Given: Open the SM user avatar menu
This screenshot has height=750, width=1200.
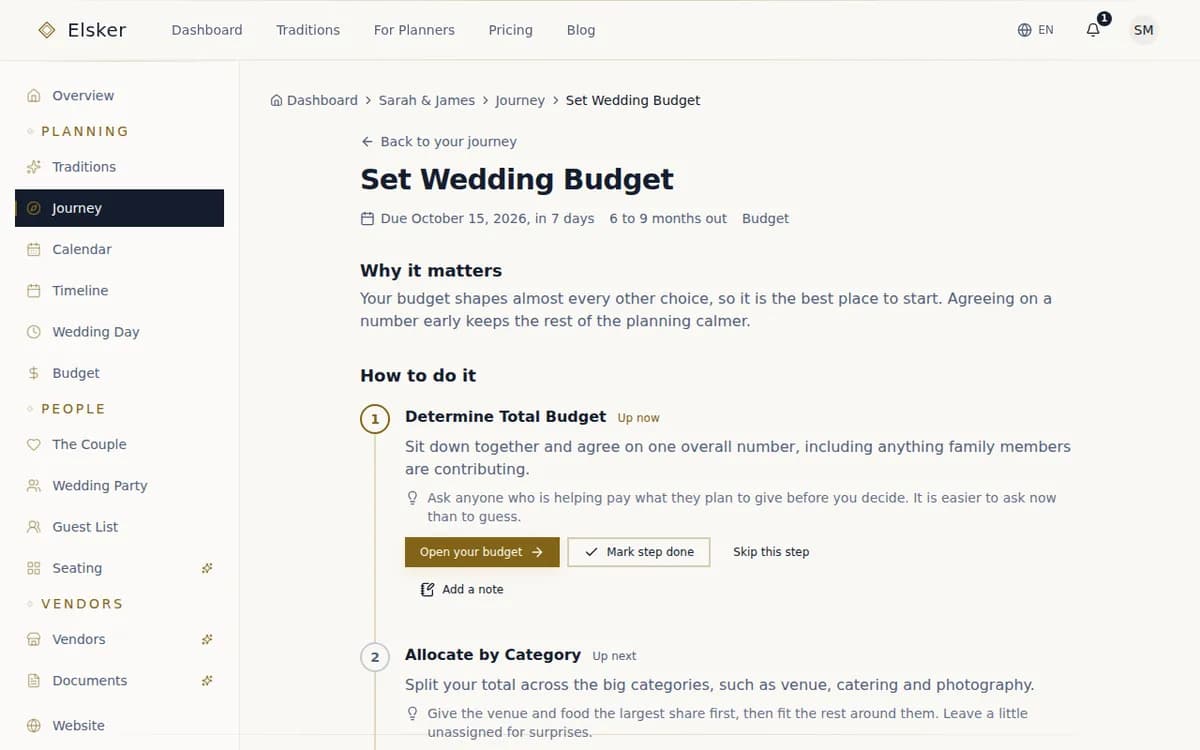Looking at the screenshot, I should point(1143,30).
